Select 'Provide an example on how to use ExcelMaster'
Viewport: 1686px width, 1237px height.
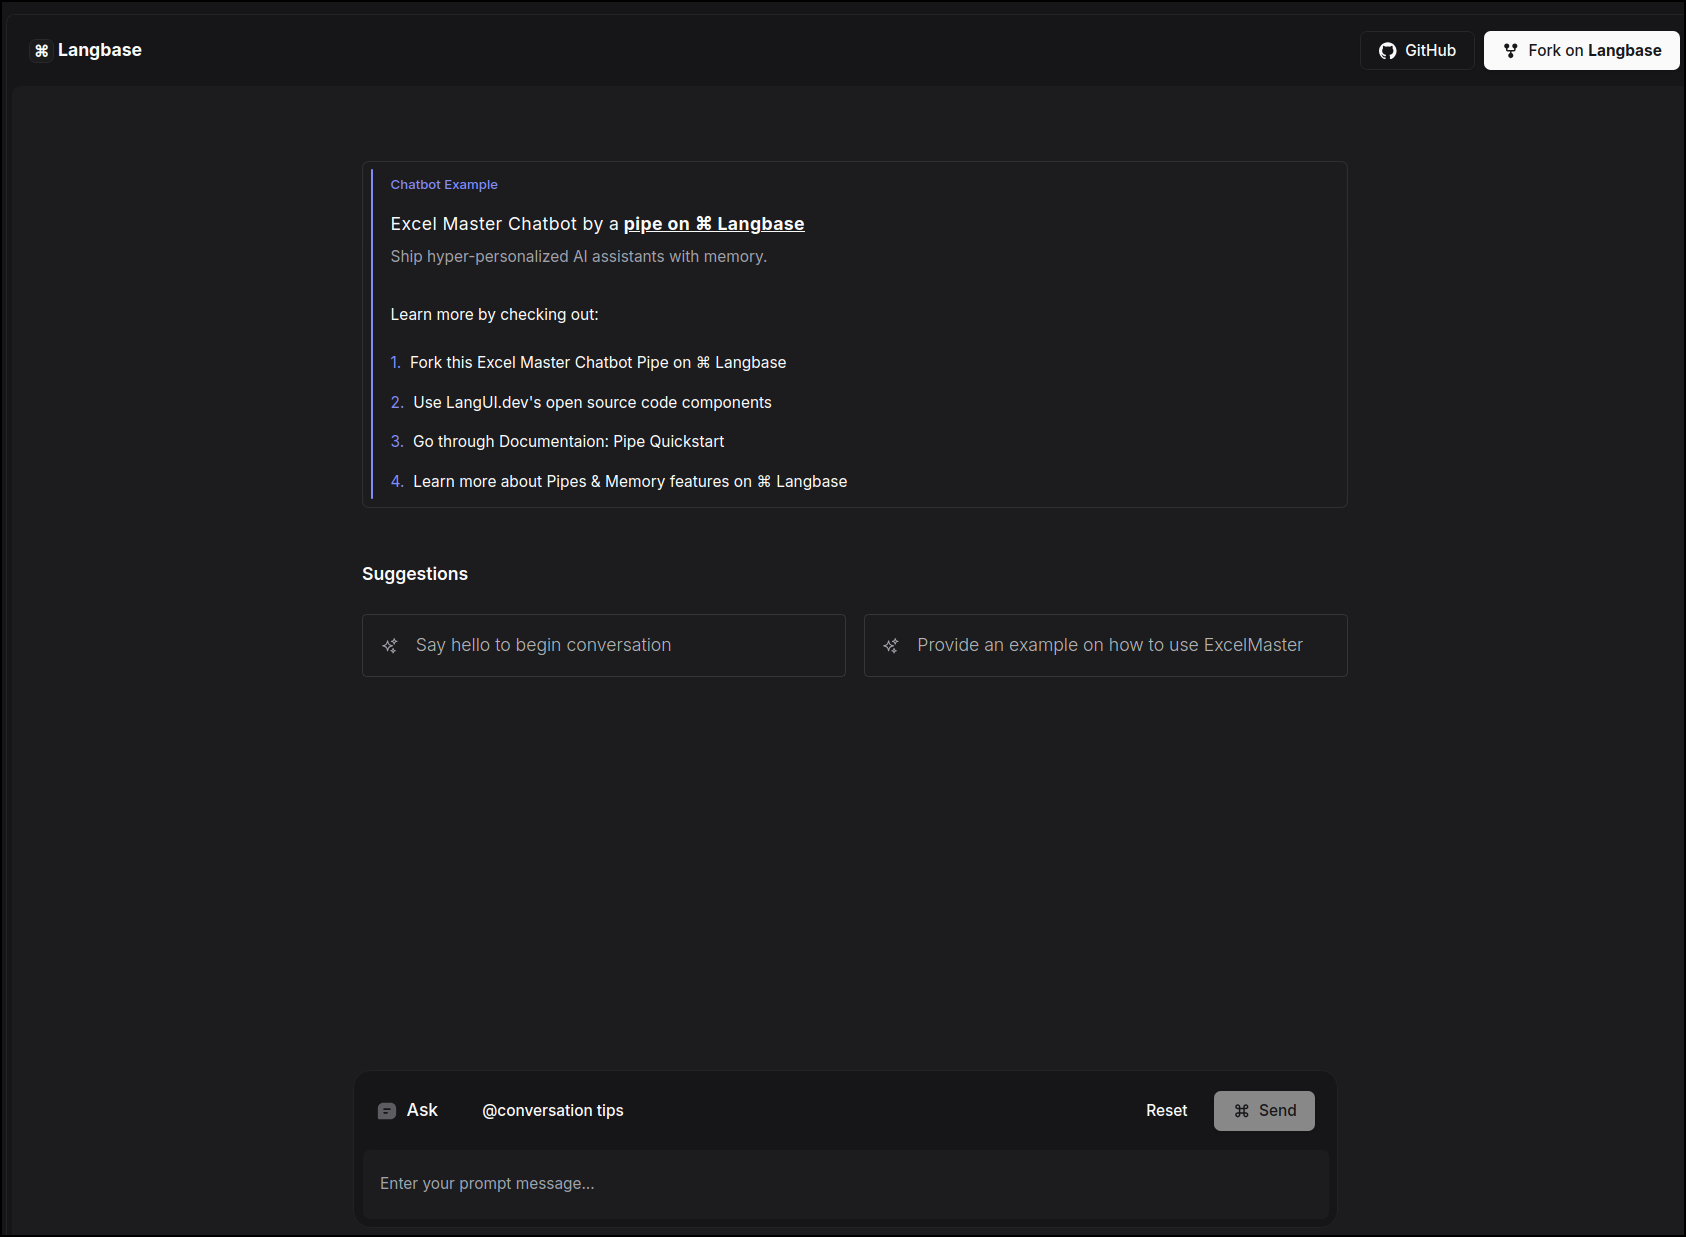click(1106, 646)
